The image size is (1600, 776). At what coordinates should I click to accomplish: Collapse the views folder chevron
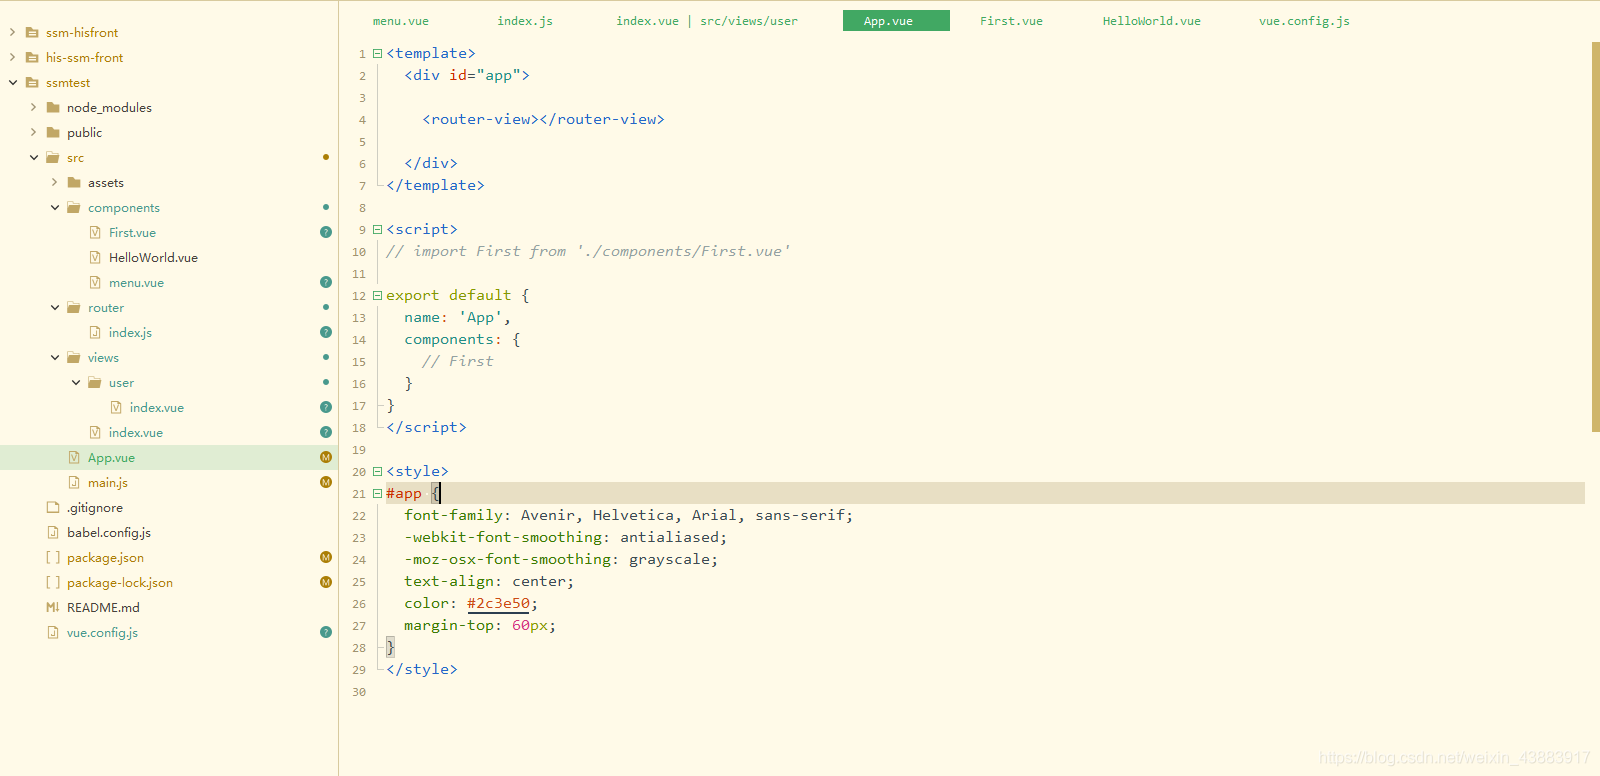pos(55,358)
